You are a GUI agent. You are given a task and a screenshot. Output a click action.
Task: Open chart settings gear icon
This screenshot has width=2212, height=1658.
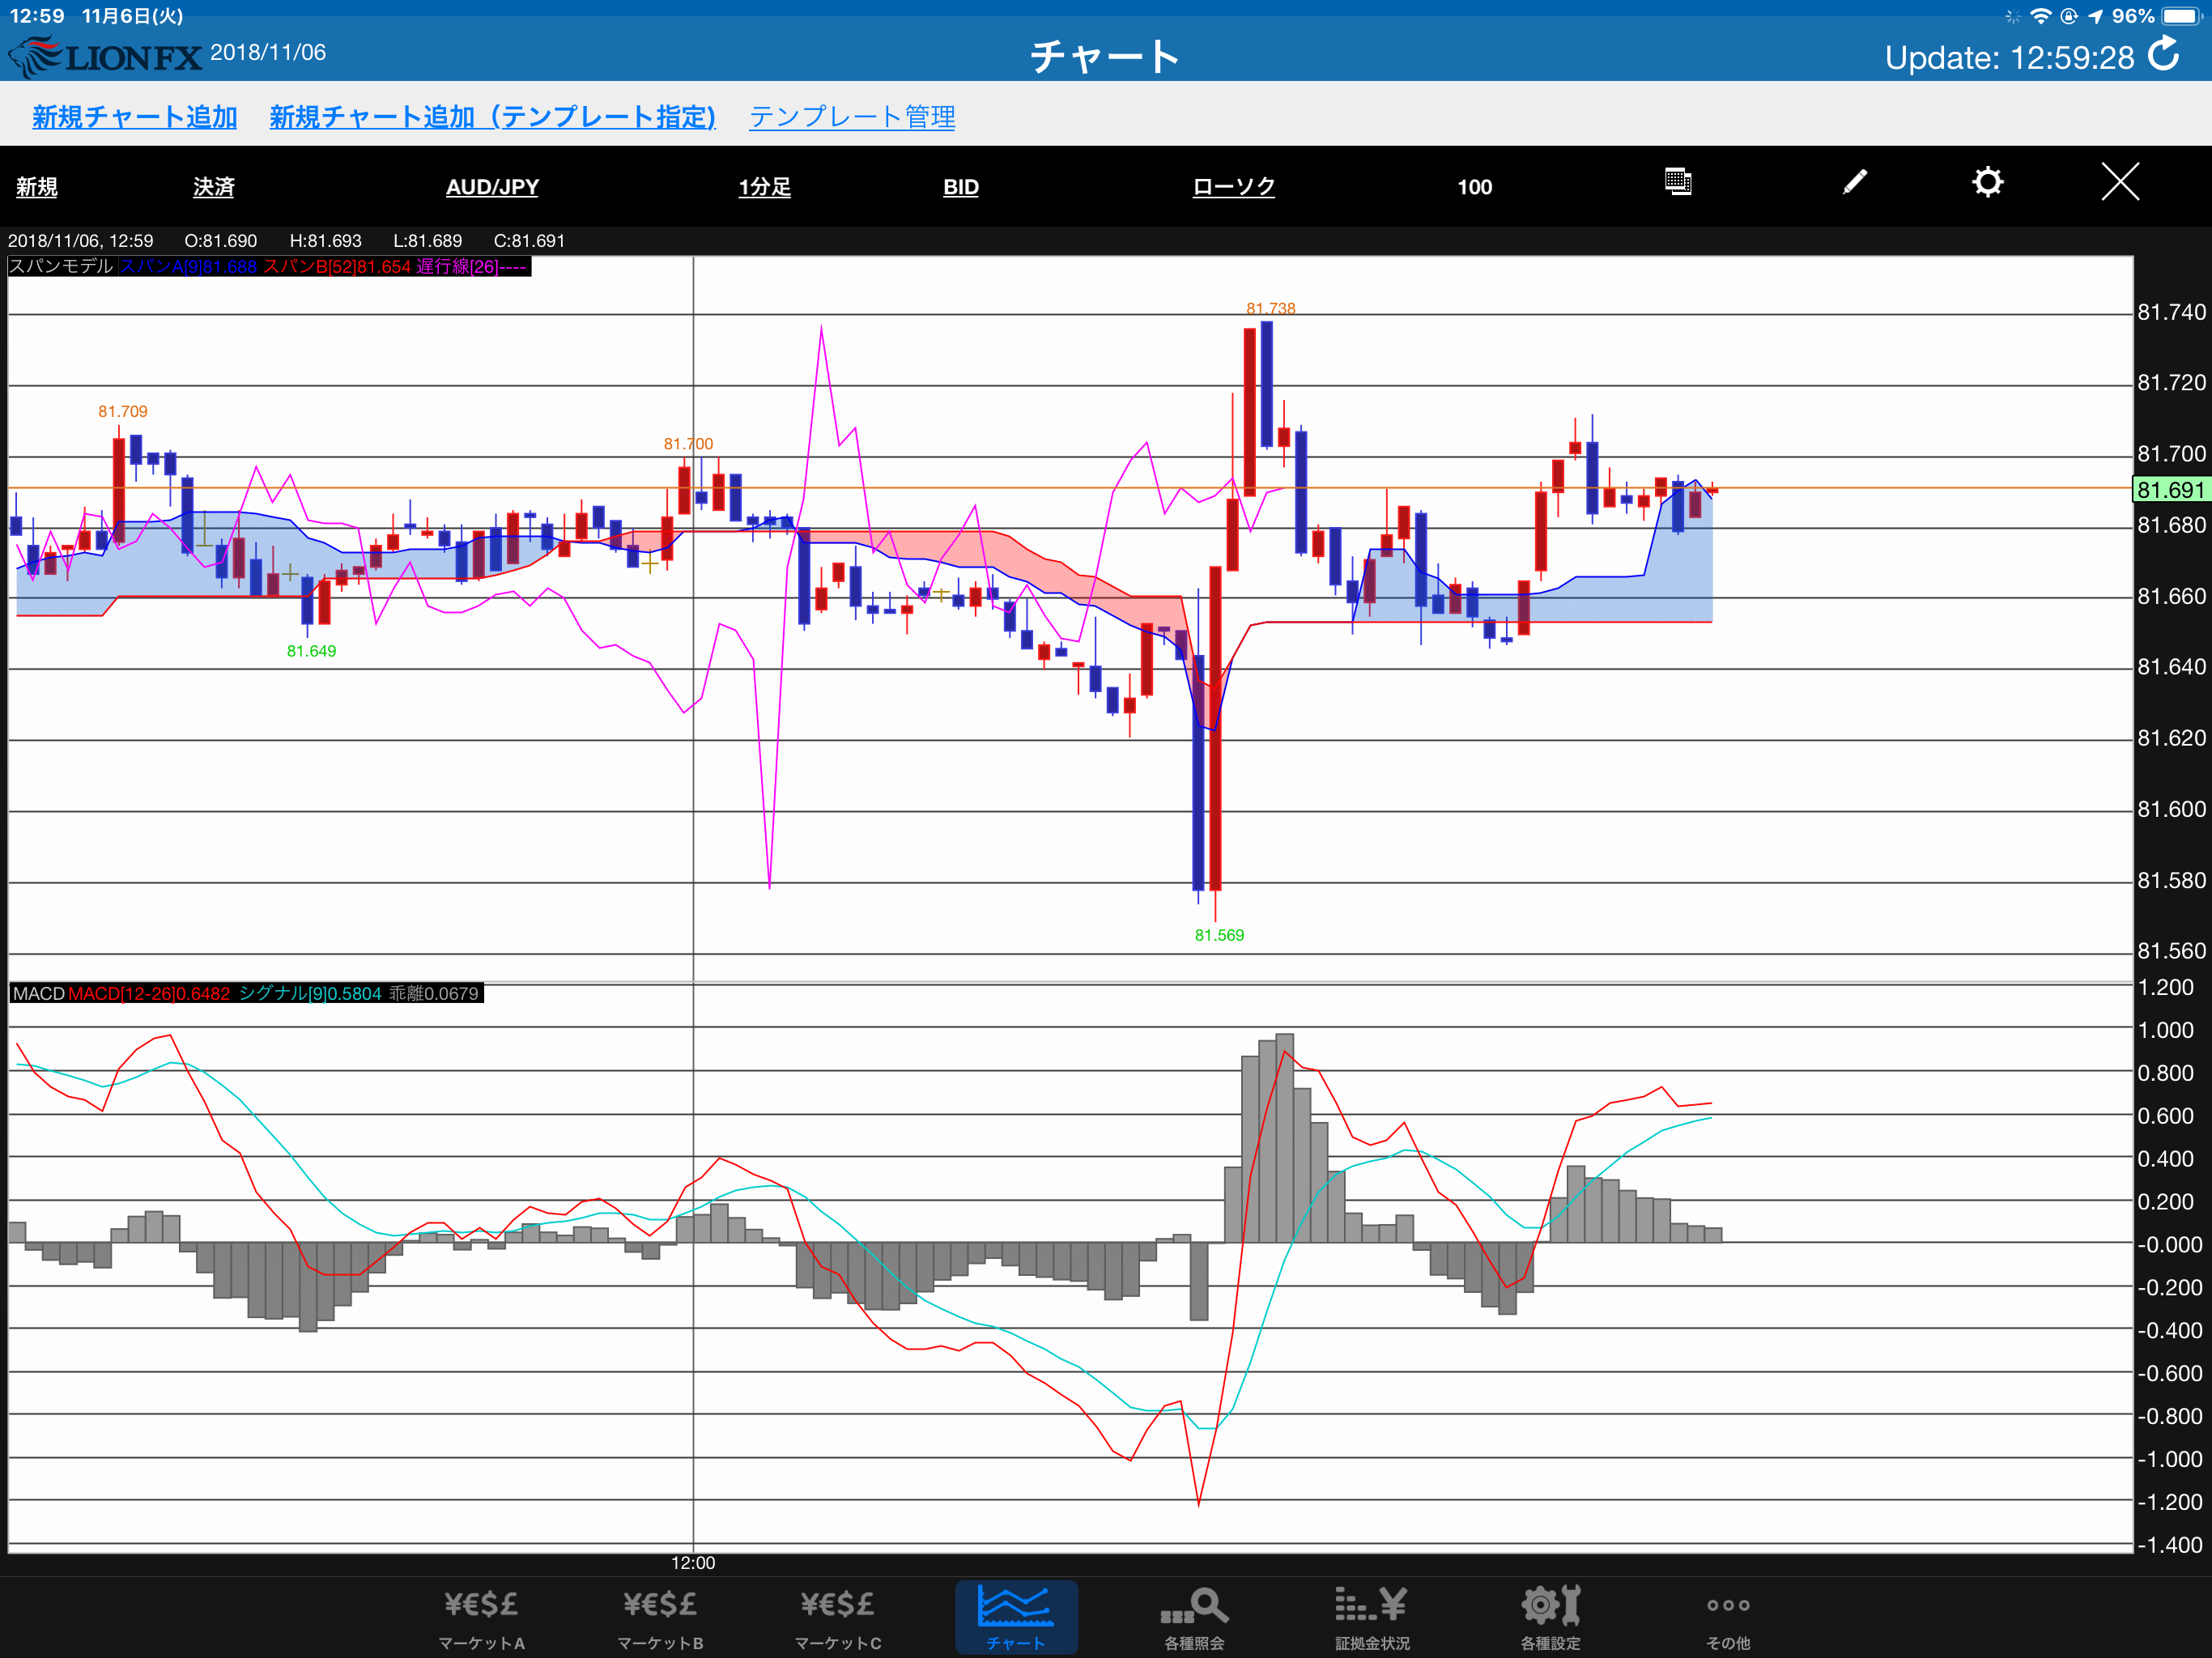[x=1987, y=182]
